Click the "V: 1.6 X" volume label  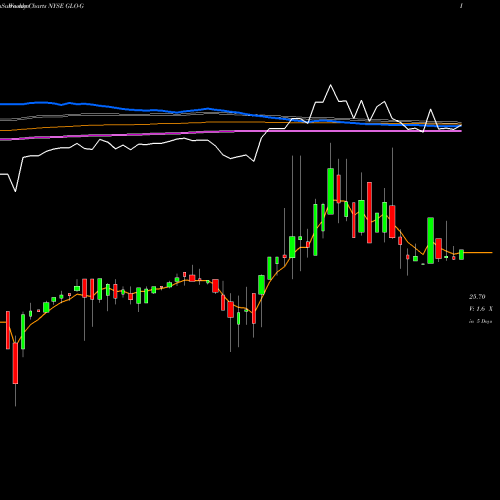[481, 309]
